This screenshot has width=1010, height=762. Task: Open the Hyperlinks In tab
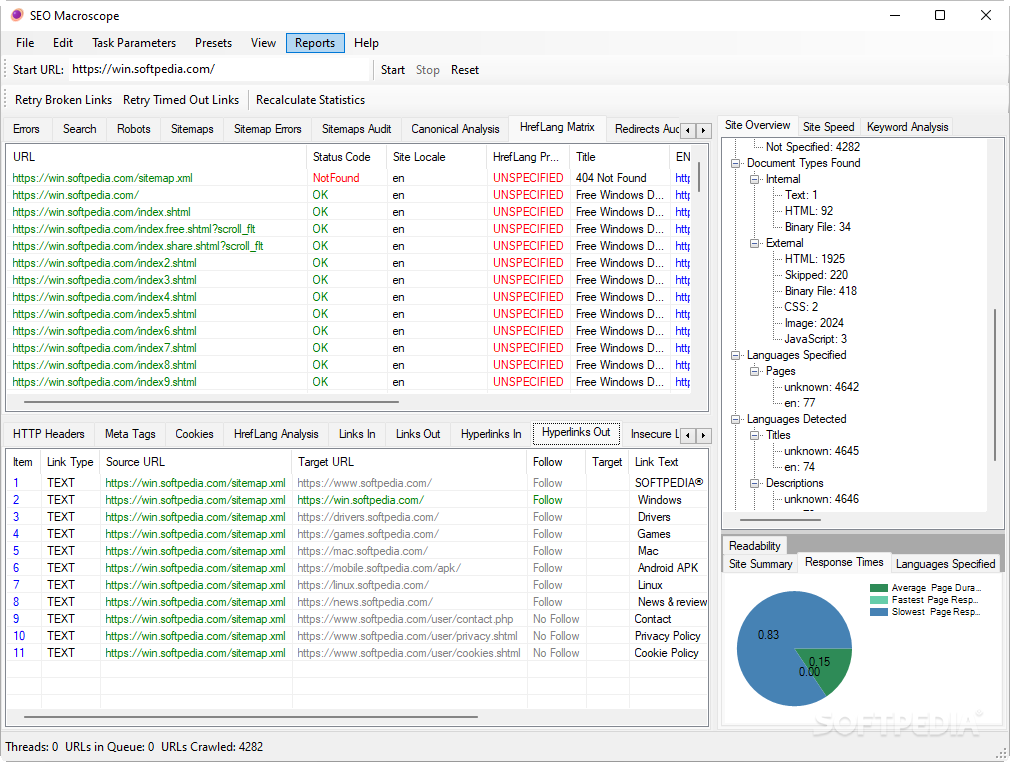(491, 434)
